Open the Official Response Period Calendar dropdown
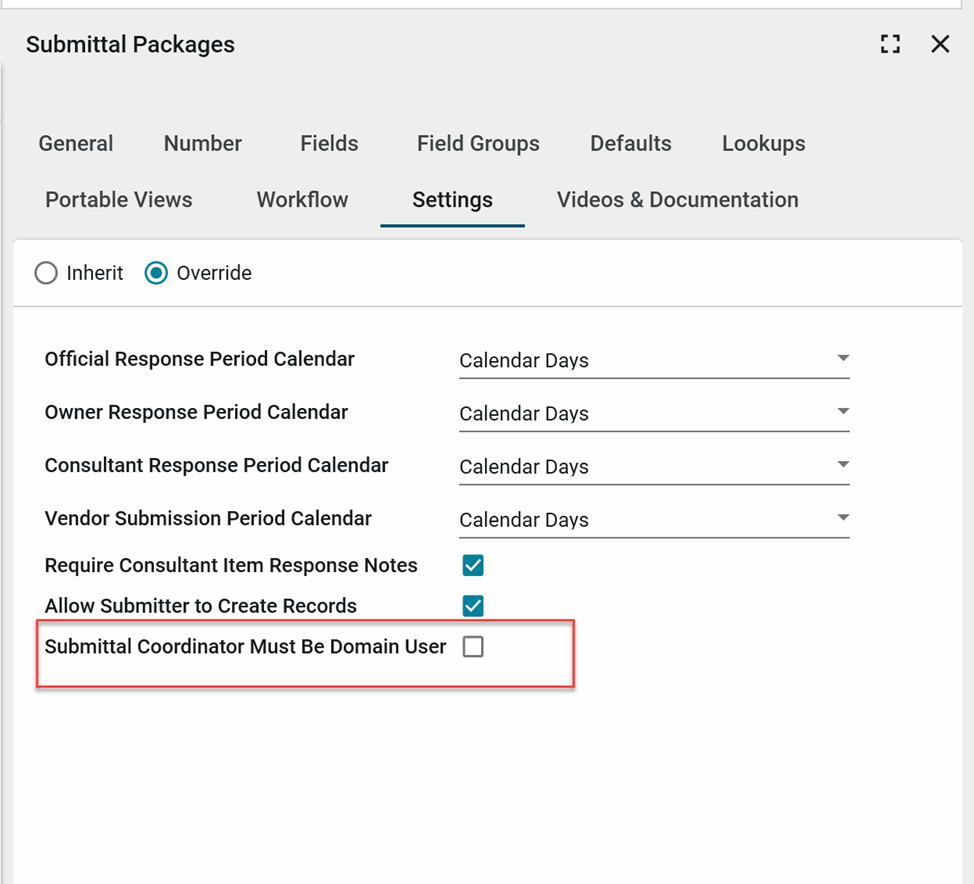Viewport: 974px width, 884px height. pyautogui.click(x=654, y=360)
